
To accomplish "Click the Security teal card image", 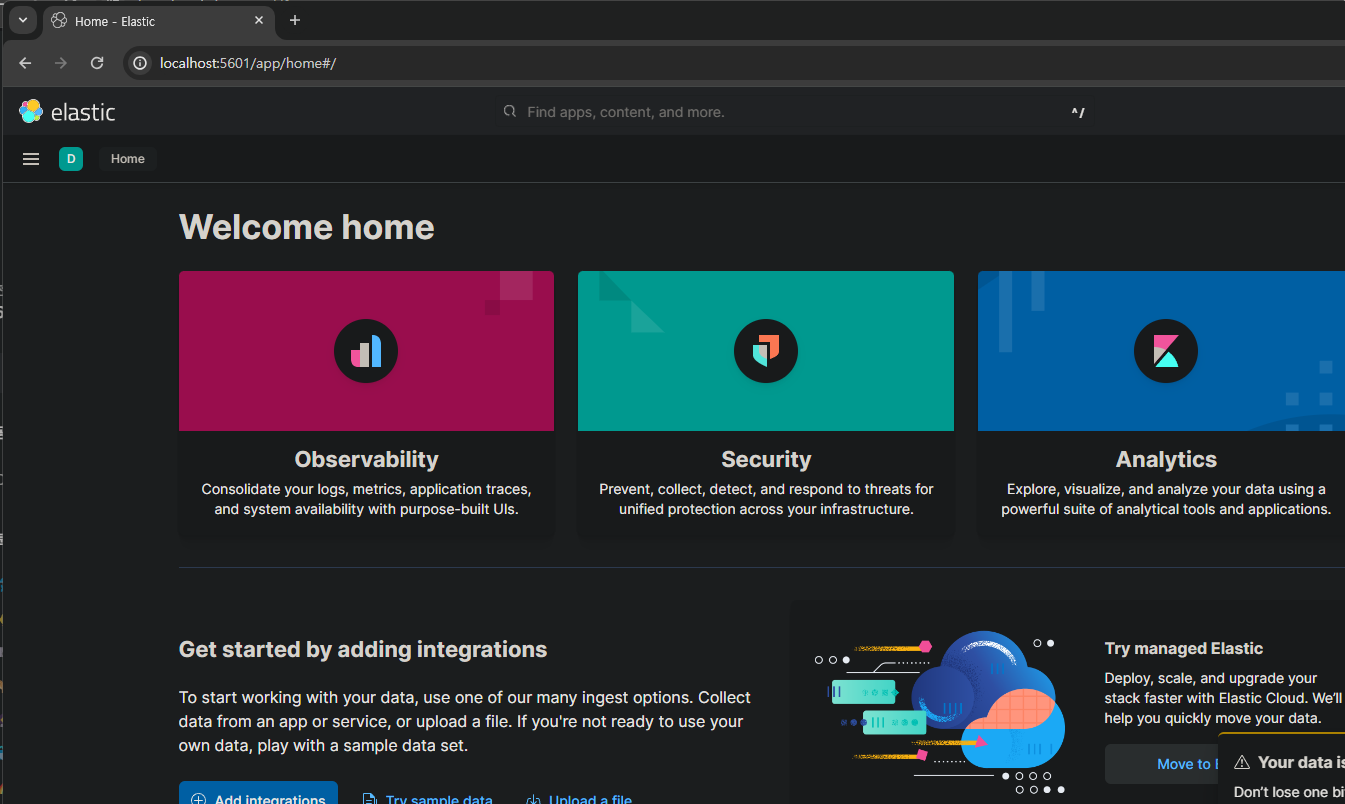I will tap(766, 351).
